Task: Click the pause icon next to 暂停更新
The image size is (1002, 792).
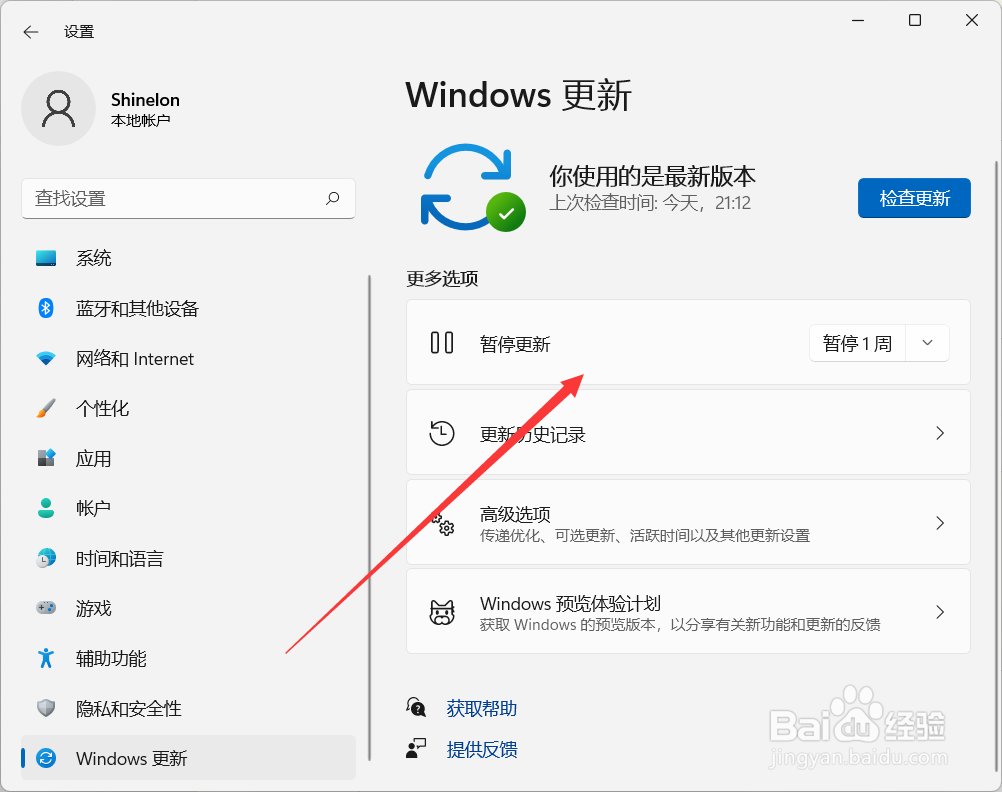Action: pos(442,343)
